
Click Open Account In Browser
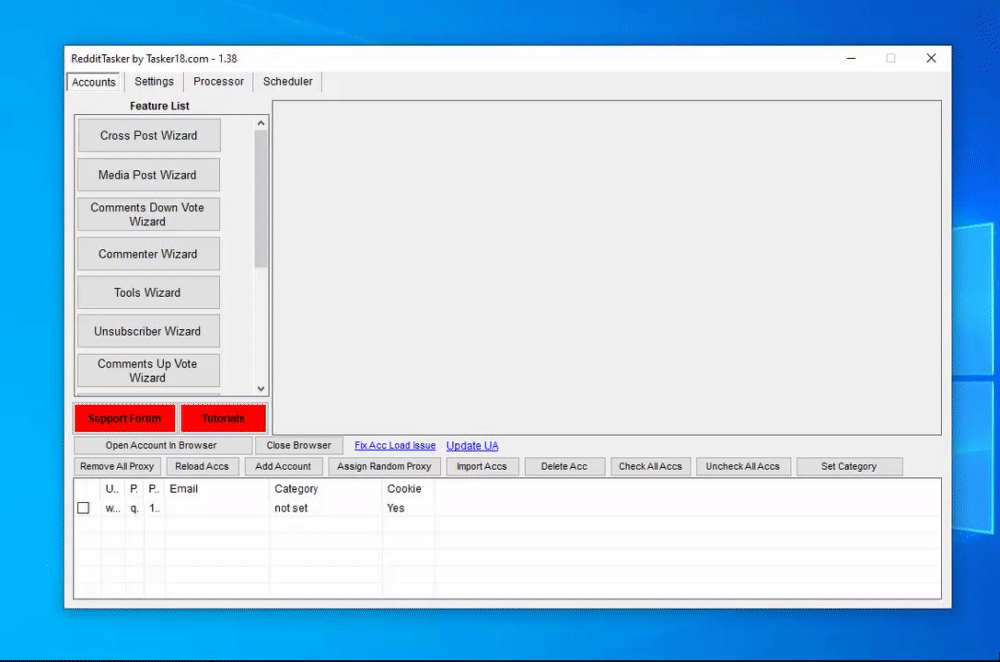click(162, 445)
